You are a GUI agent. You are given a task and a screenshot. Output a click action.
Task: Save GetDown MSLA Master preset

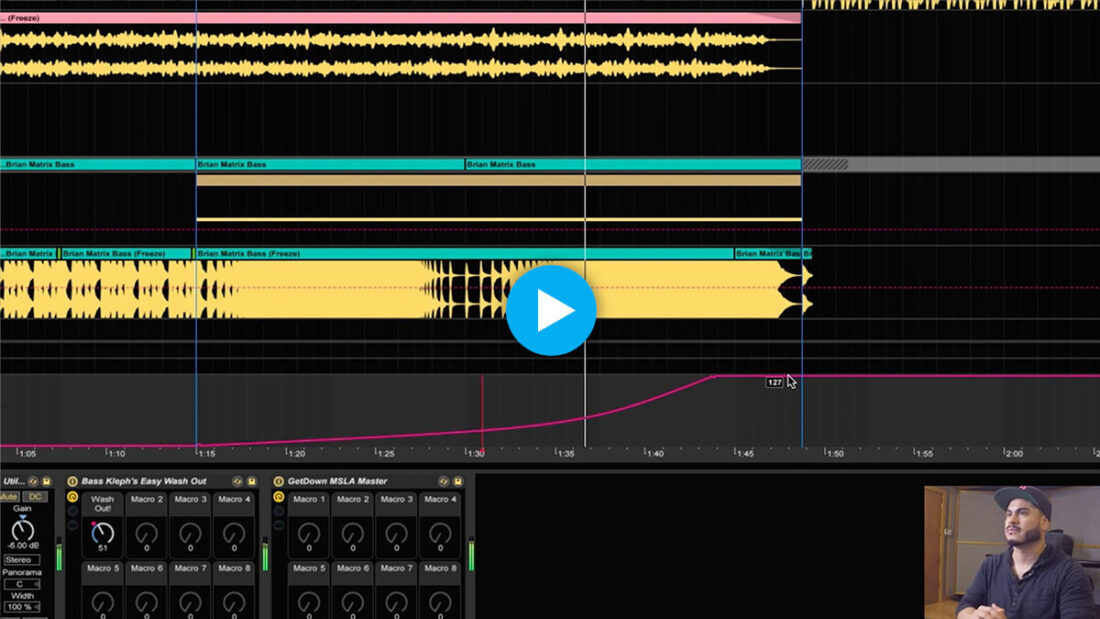pos(458,481)
